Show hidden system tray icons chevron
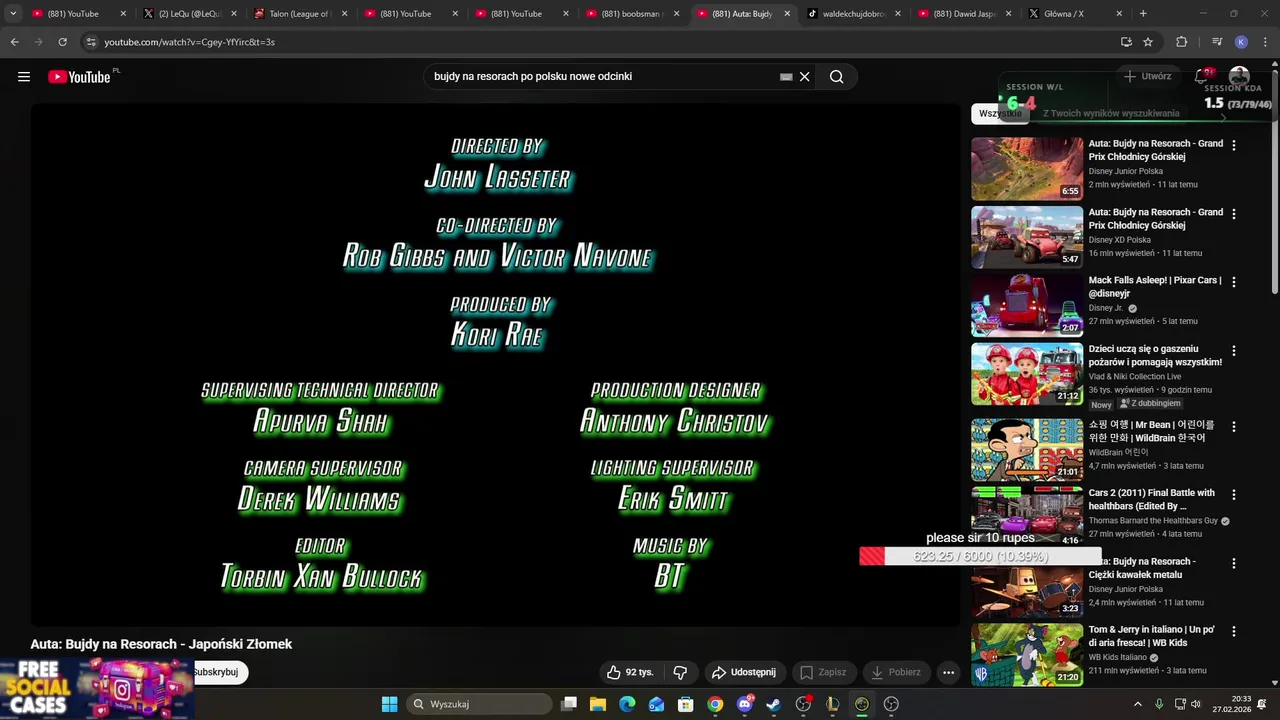 click(x=1138, y=704)
